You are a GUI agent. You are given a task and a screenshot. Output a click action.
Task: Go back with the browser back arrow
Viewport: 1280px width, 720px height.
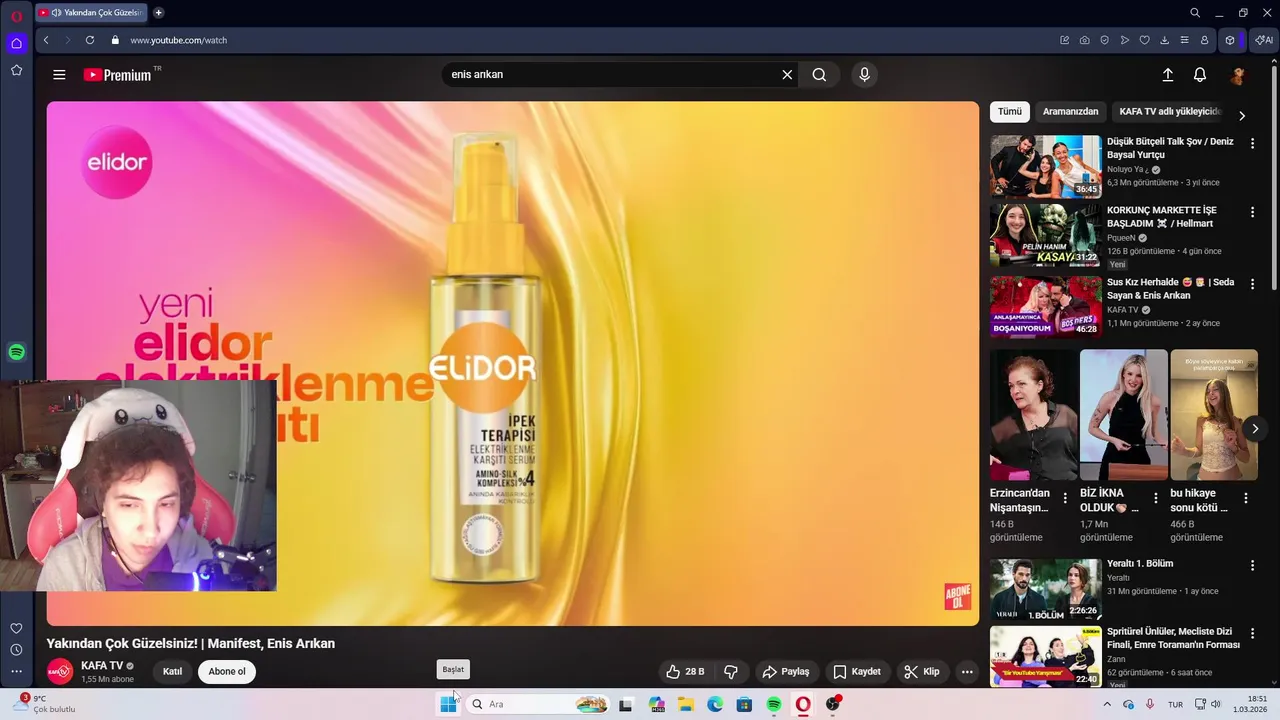pos(46,40)
